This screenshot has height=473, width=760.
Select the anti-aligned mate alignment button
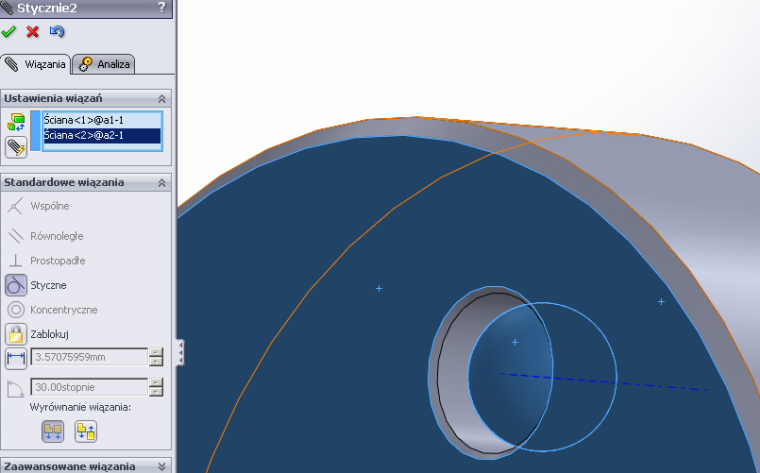click(x=86, y=431)
